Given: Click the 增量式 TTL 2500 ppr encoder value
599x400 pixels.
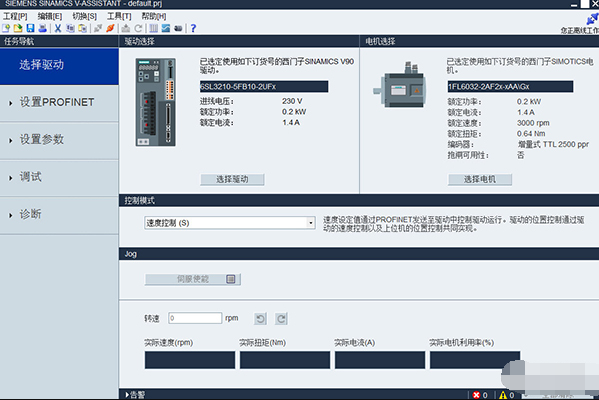Looking at the screenshot, I should pyautogui.click(x=553, y=144).
